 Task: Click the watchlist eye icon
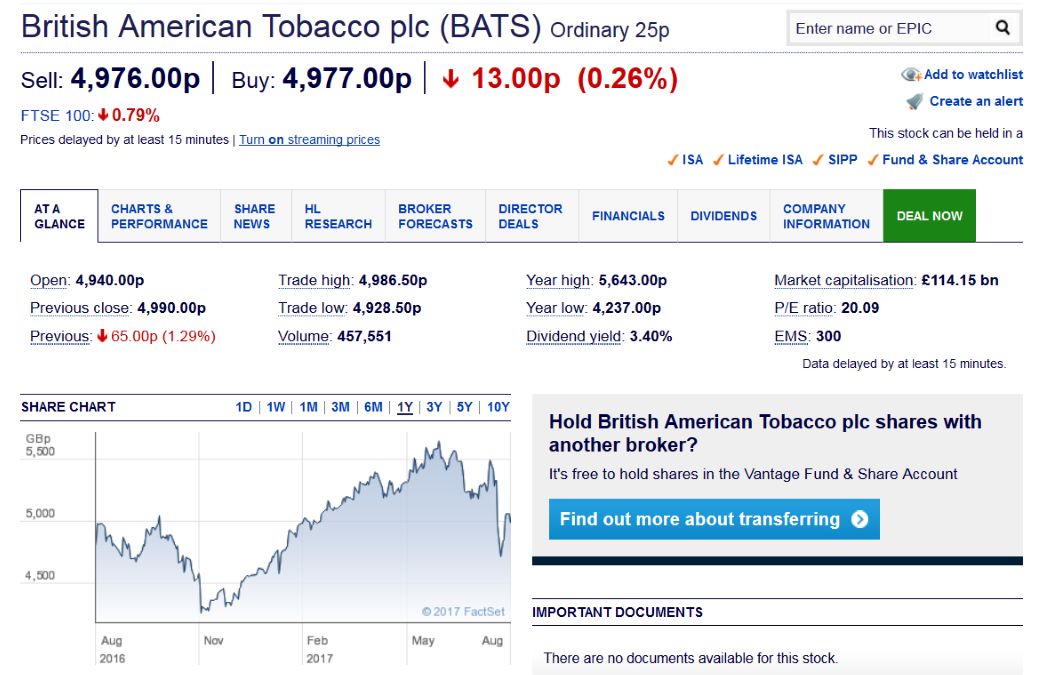click(910, 75)
